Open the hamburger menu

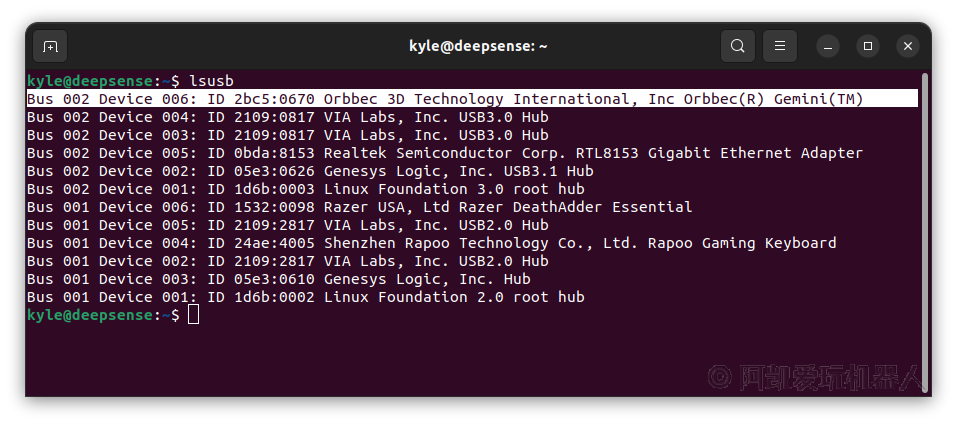point(779,46)
